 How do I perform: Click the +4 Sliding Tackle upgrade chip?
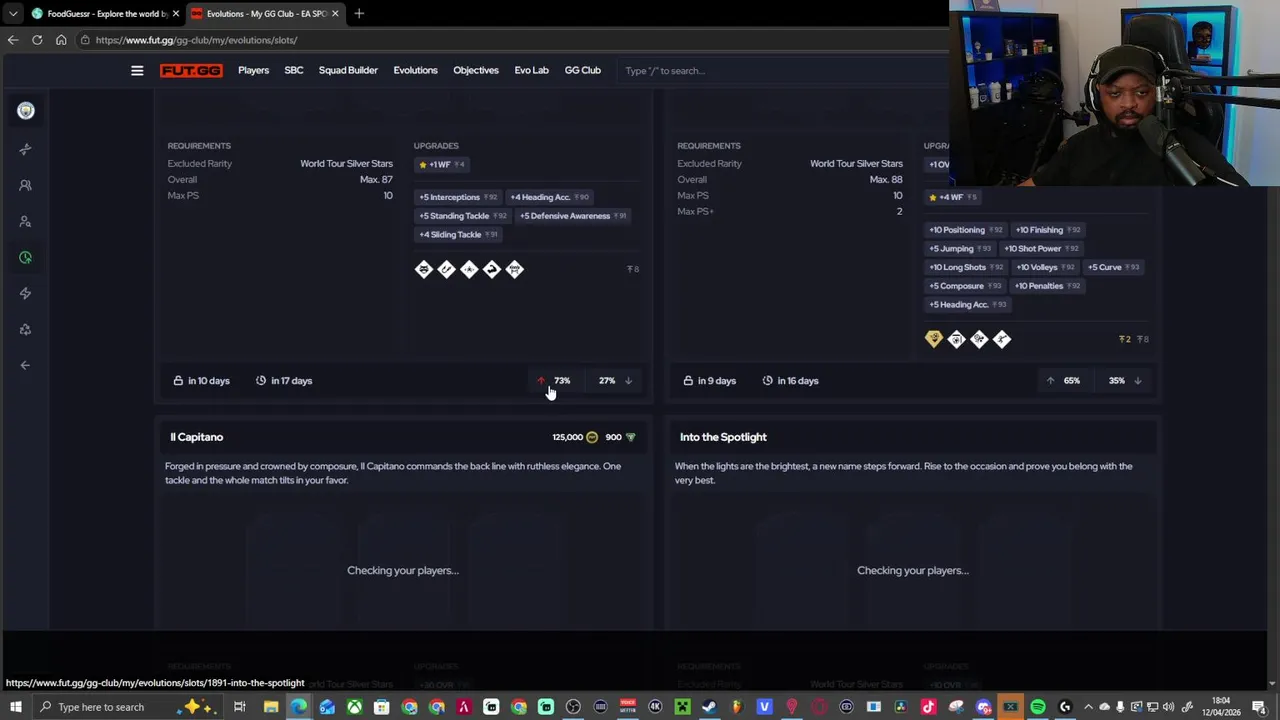coord(458,235)
